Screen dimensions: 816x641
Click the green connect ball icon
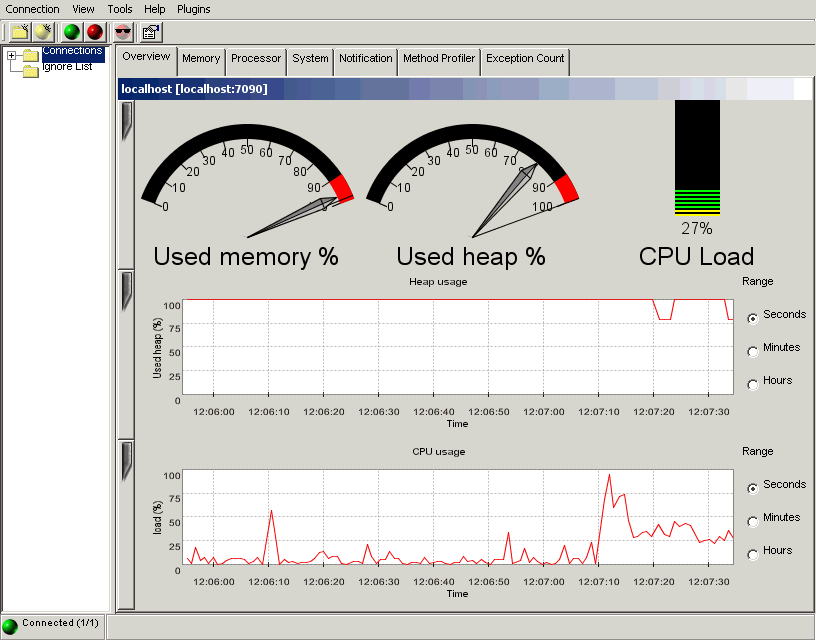coord(71,32)
